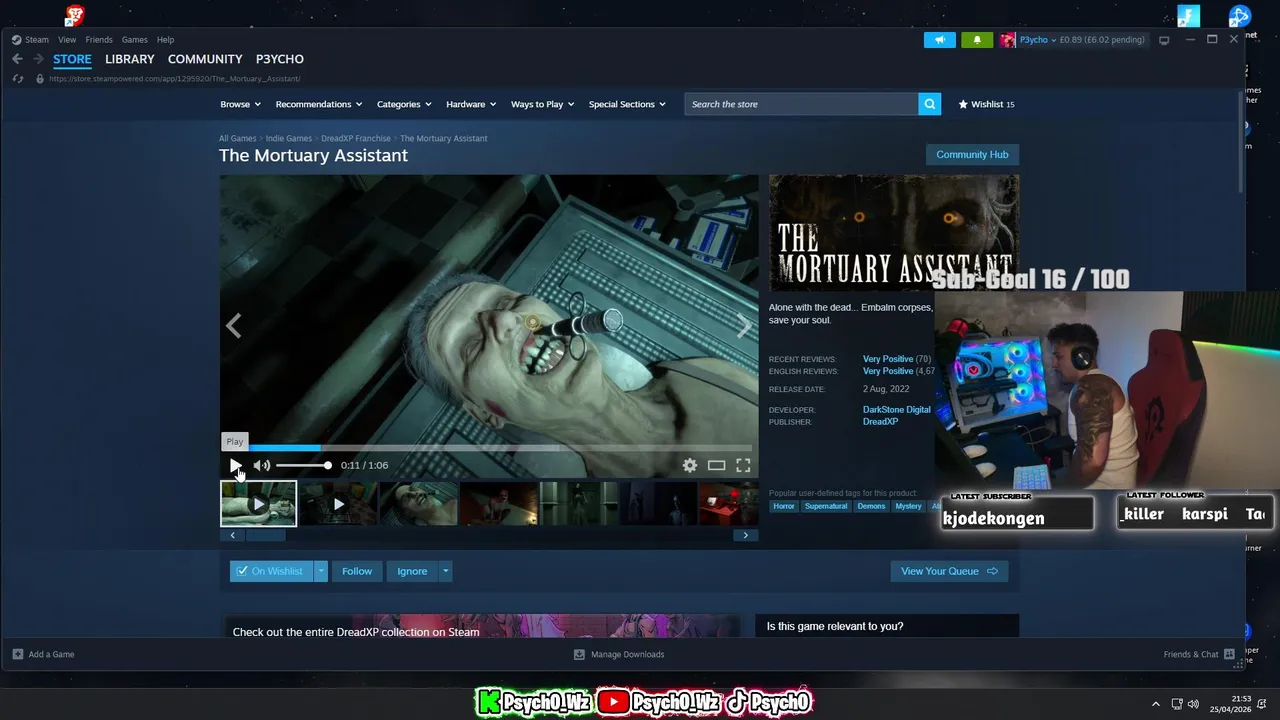Open the Wishlist link

(x=986, y=104)
